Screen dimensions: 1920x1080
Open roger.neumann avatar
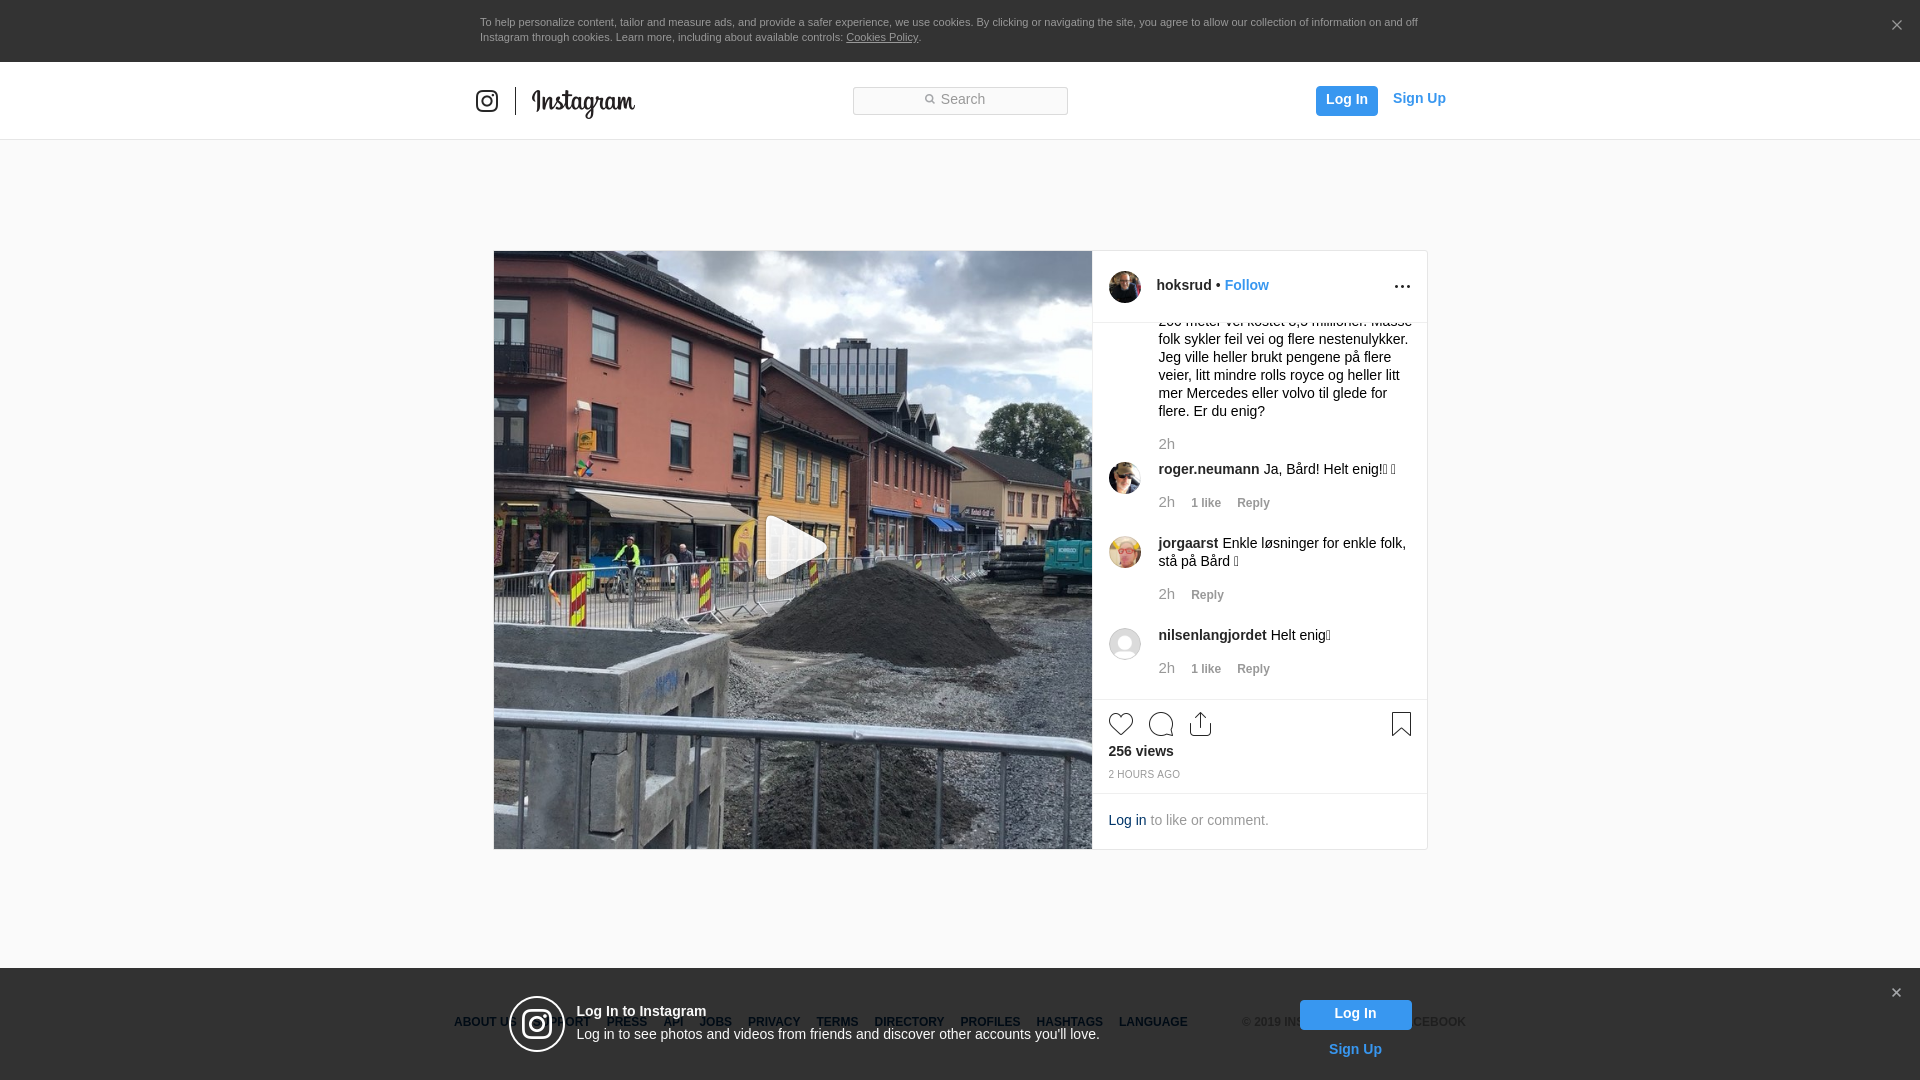(1125, 478)
